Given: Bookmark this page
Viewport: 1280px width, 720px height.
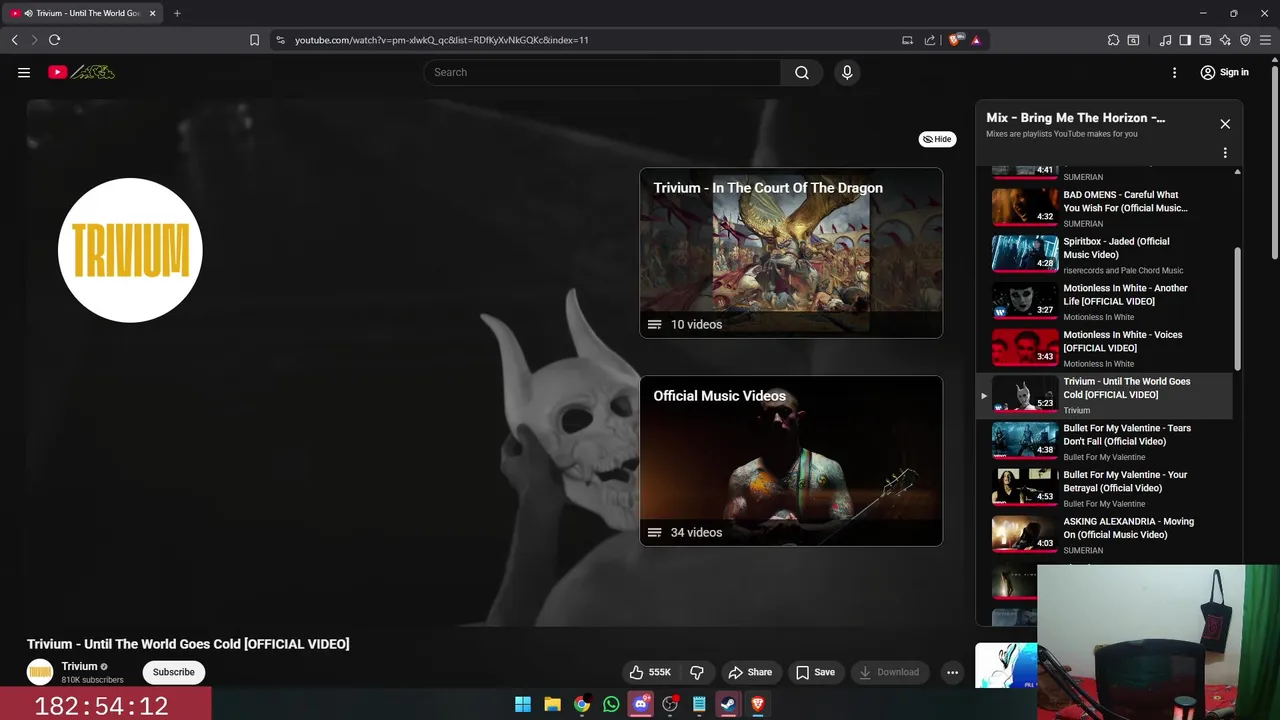Looking at the screenshot, I should click(x=254, y=40).
